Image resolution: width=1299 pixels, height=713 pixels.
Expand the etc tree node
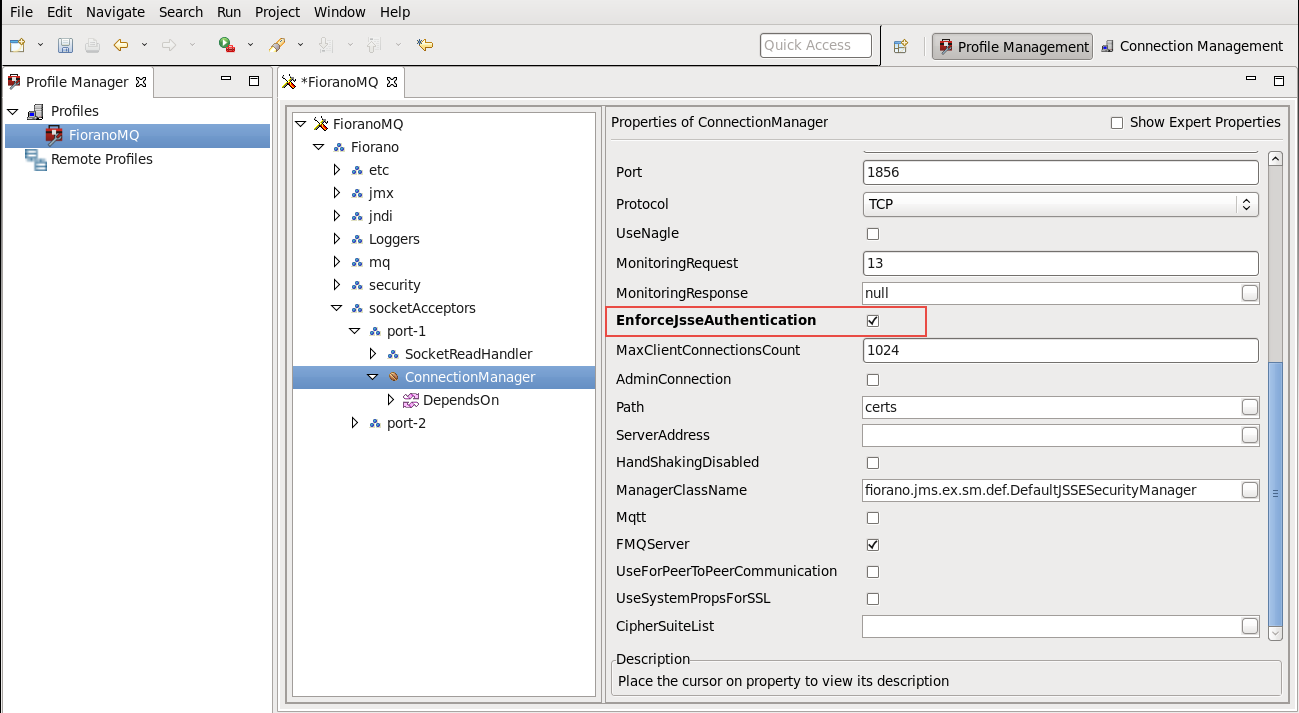[x=337, y=170]
